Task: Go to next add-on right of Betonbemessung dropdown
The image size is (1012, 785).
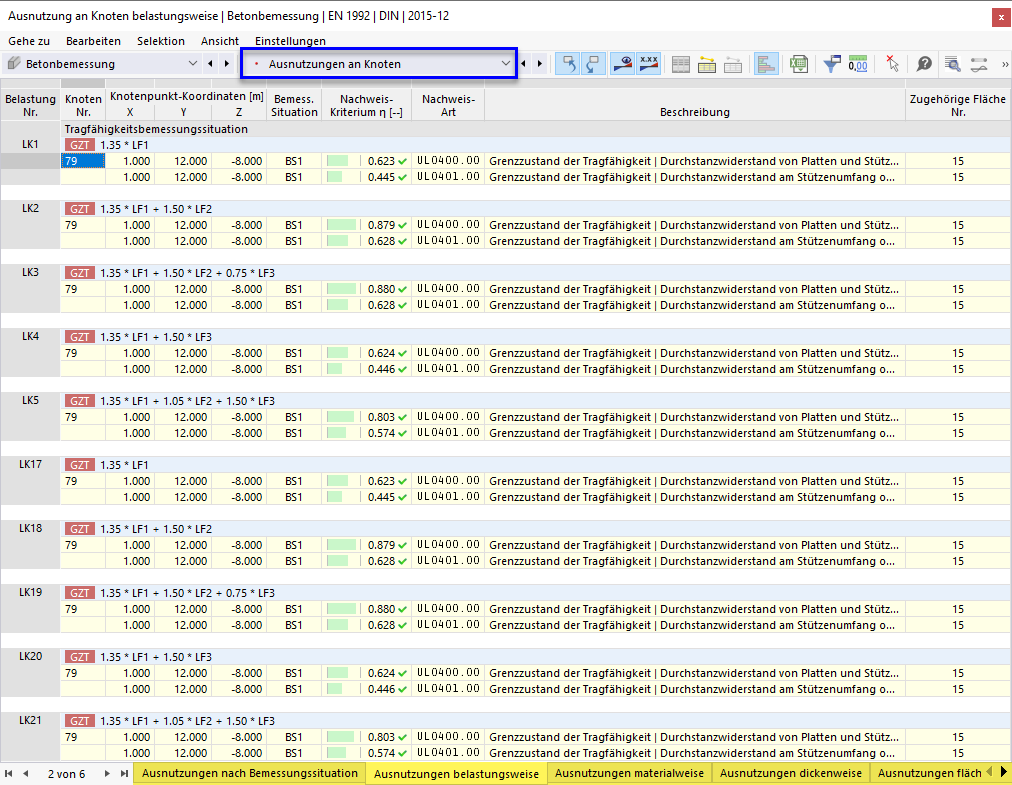Action: (227, 64)
